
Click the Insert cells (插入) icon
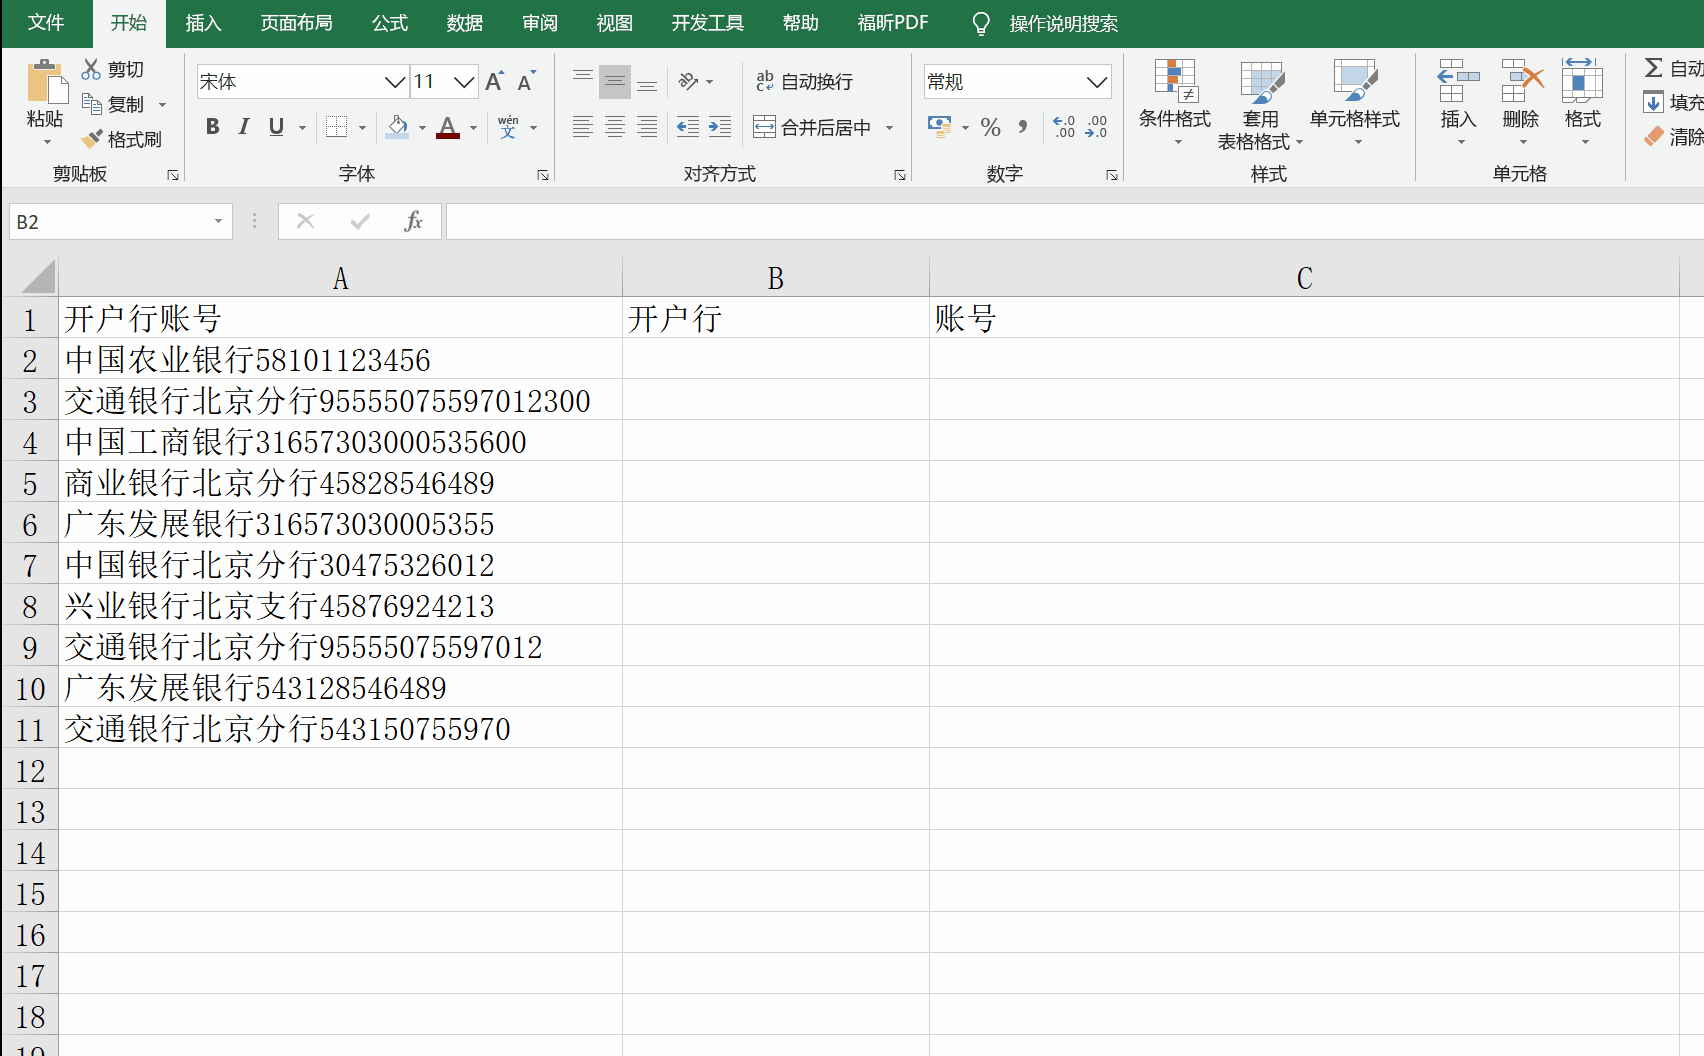click(1458, 81)
